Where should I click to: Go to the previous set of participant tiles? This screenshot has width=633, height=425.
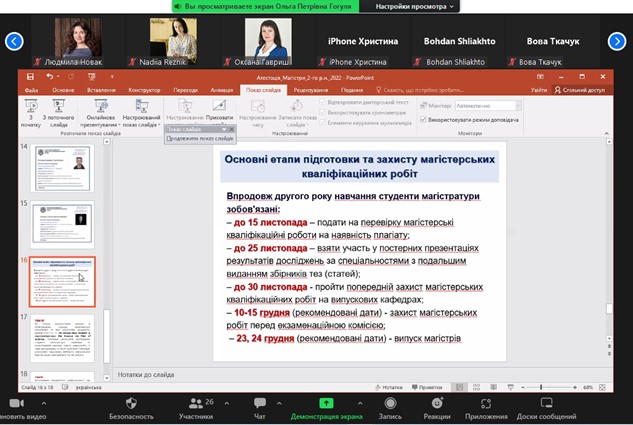click(14, 41)
